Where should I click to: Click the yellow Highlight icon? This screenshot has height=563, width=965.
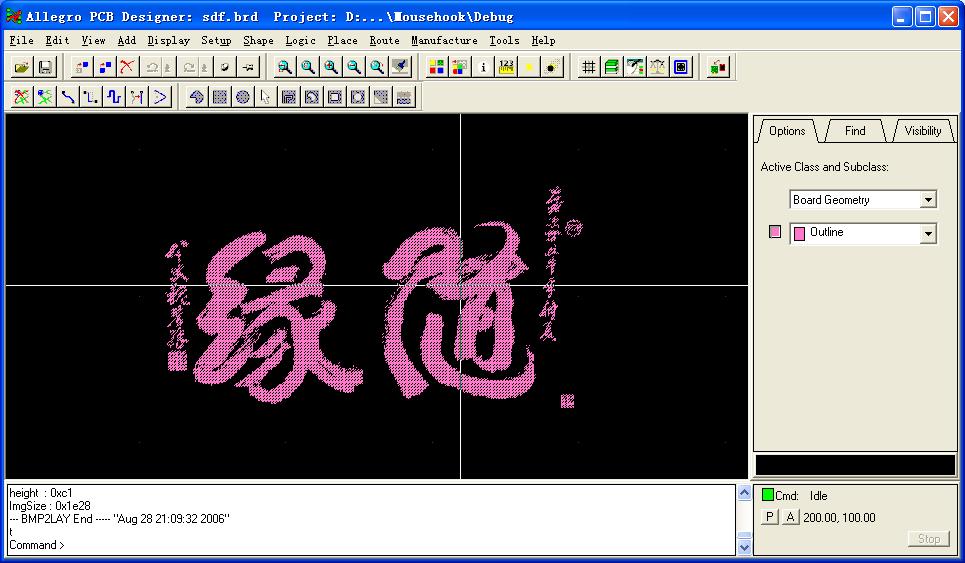click(529, 66)
